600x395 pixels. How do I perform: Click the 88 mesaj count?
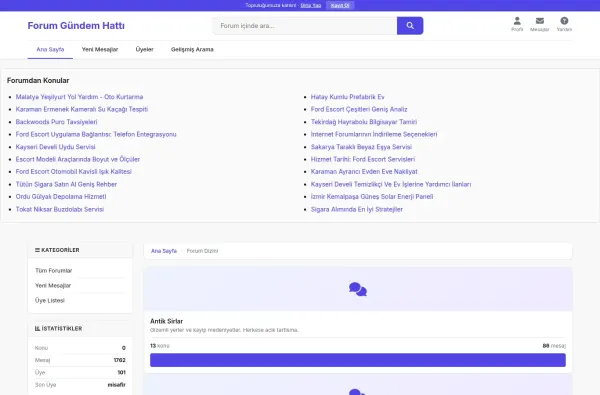pyautogui.click(x=554, y=346)
